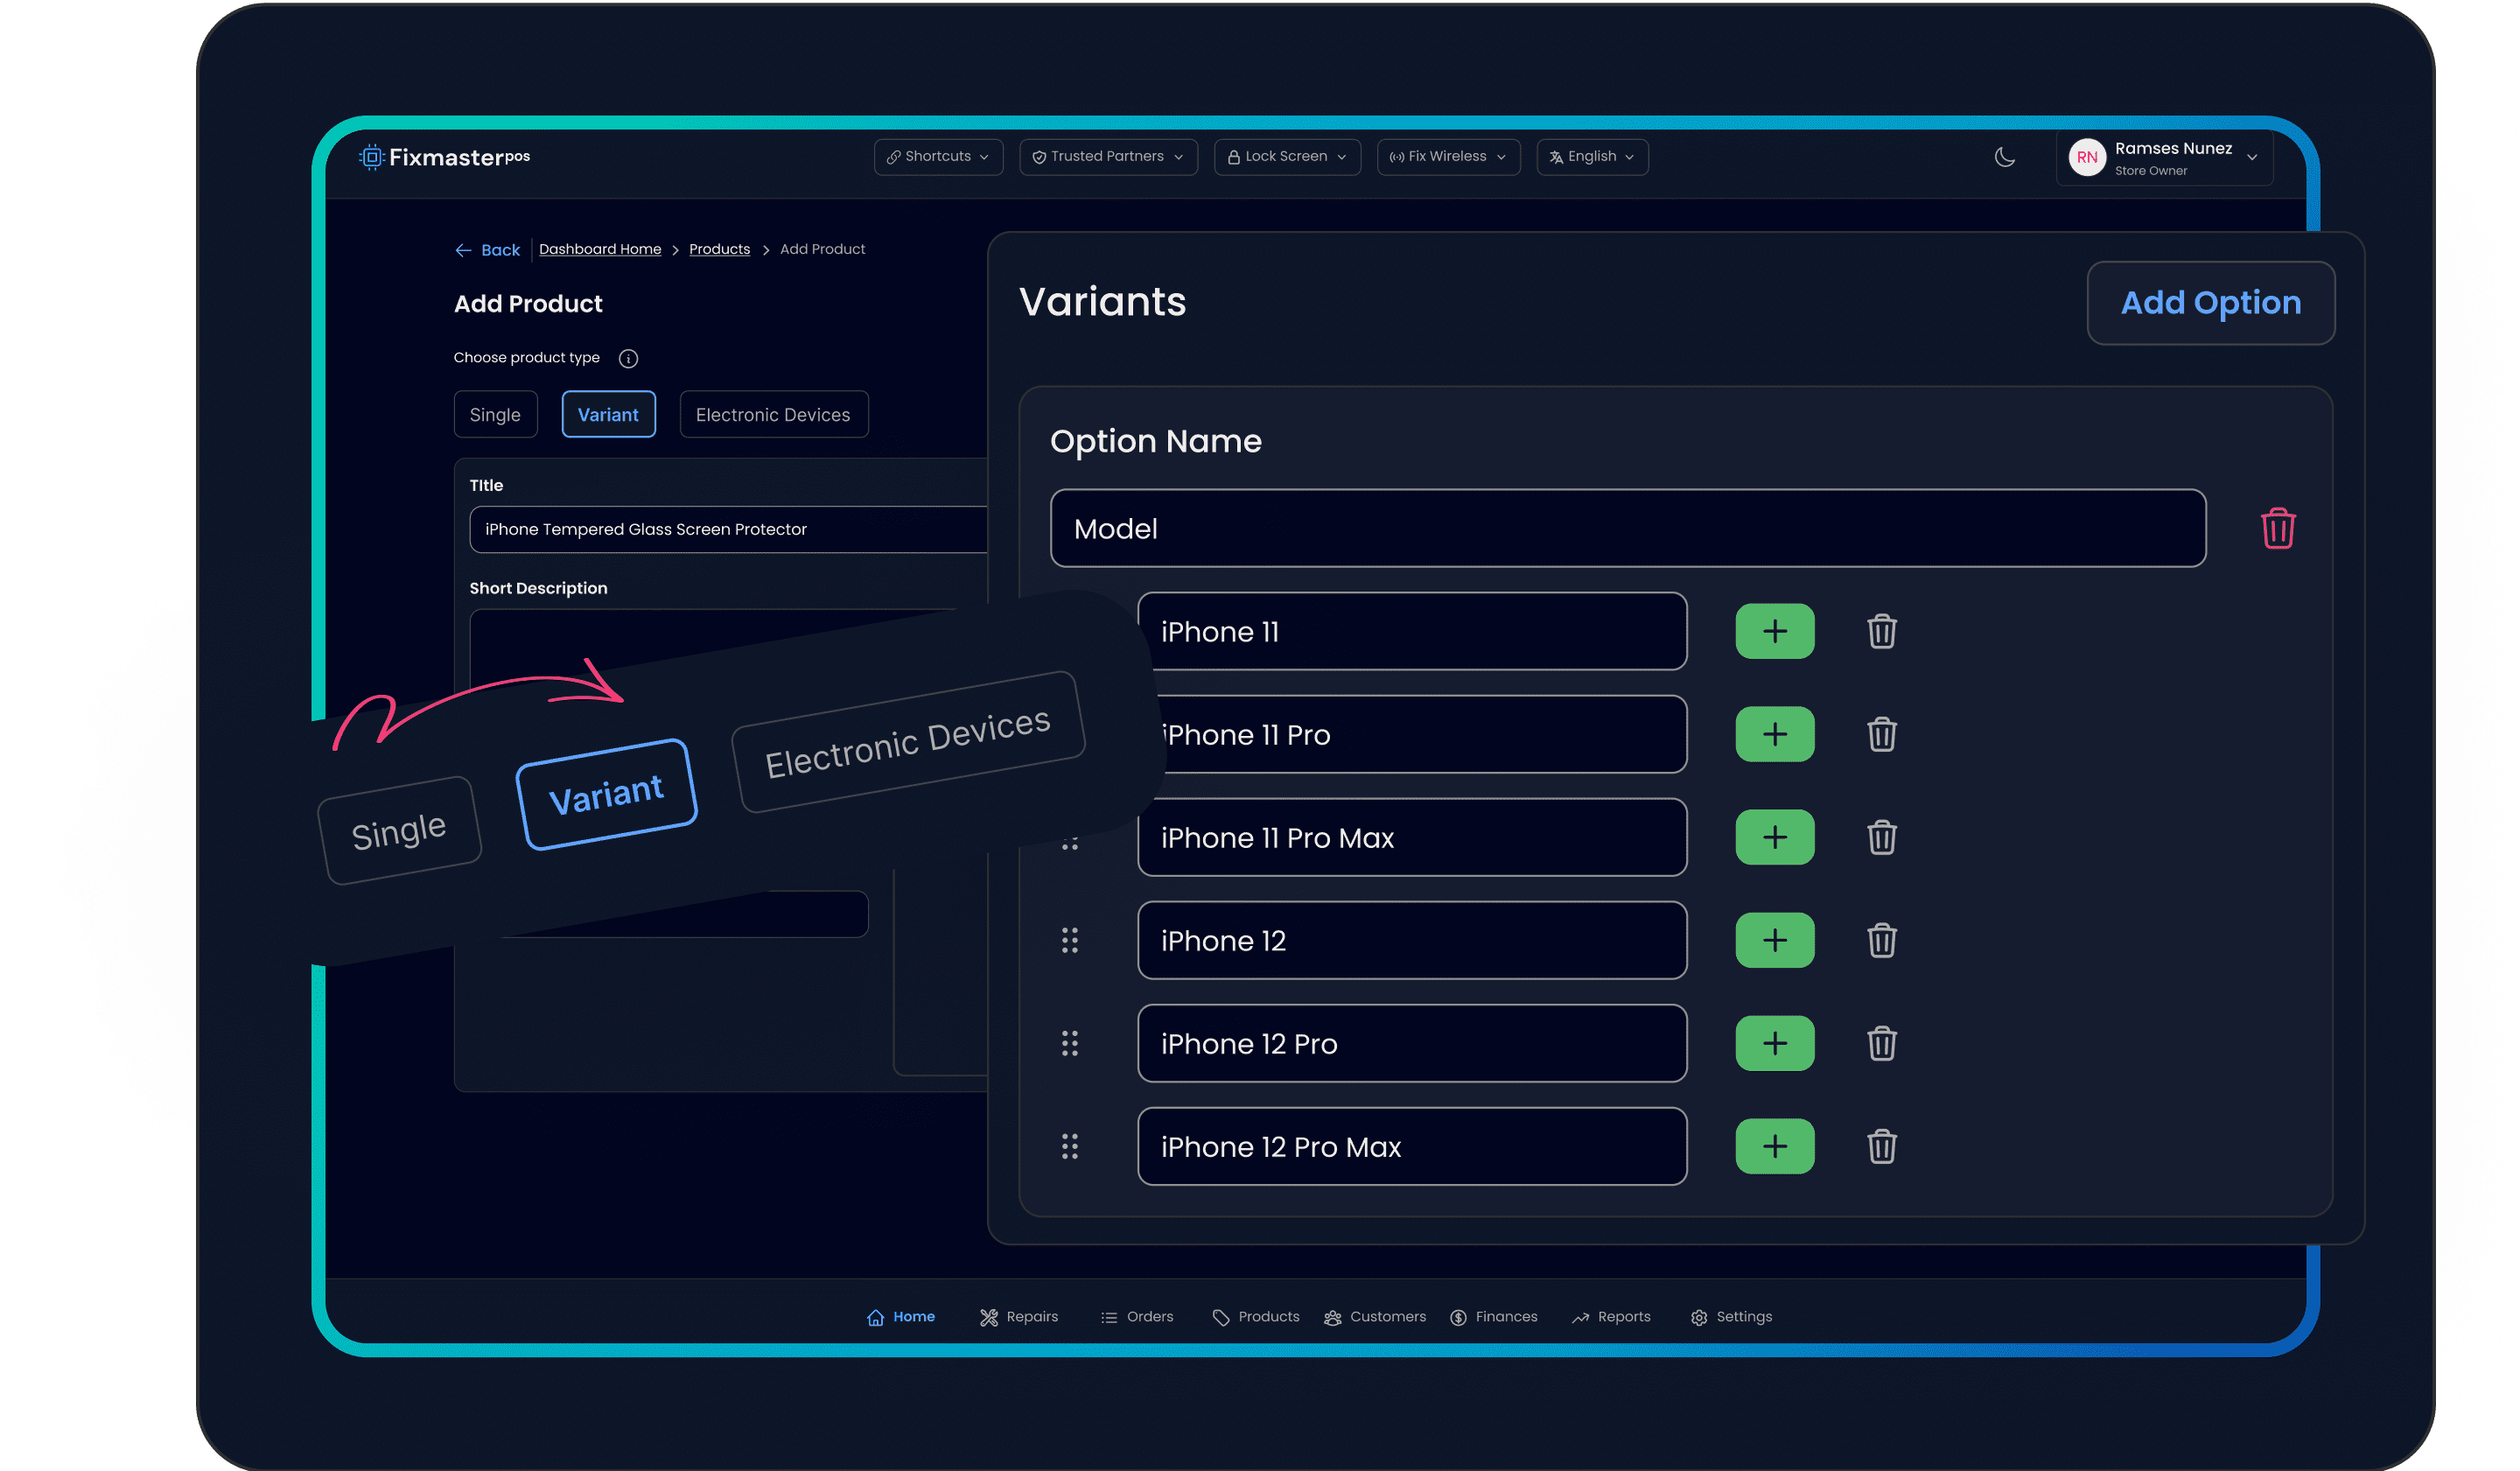Click drag handle next to iPhone 12 Pro
2520x1471 pixels.
point(1069,1043)
